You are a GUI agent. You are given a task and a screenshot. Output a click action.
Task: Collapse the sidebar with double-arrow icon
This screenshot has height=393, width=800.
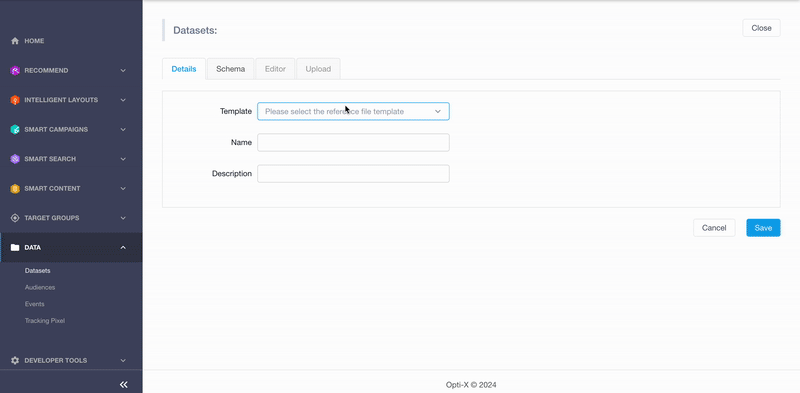click(x=123, y=385)
